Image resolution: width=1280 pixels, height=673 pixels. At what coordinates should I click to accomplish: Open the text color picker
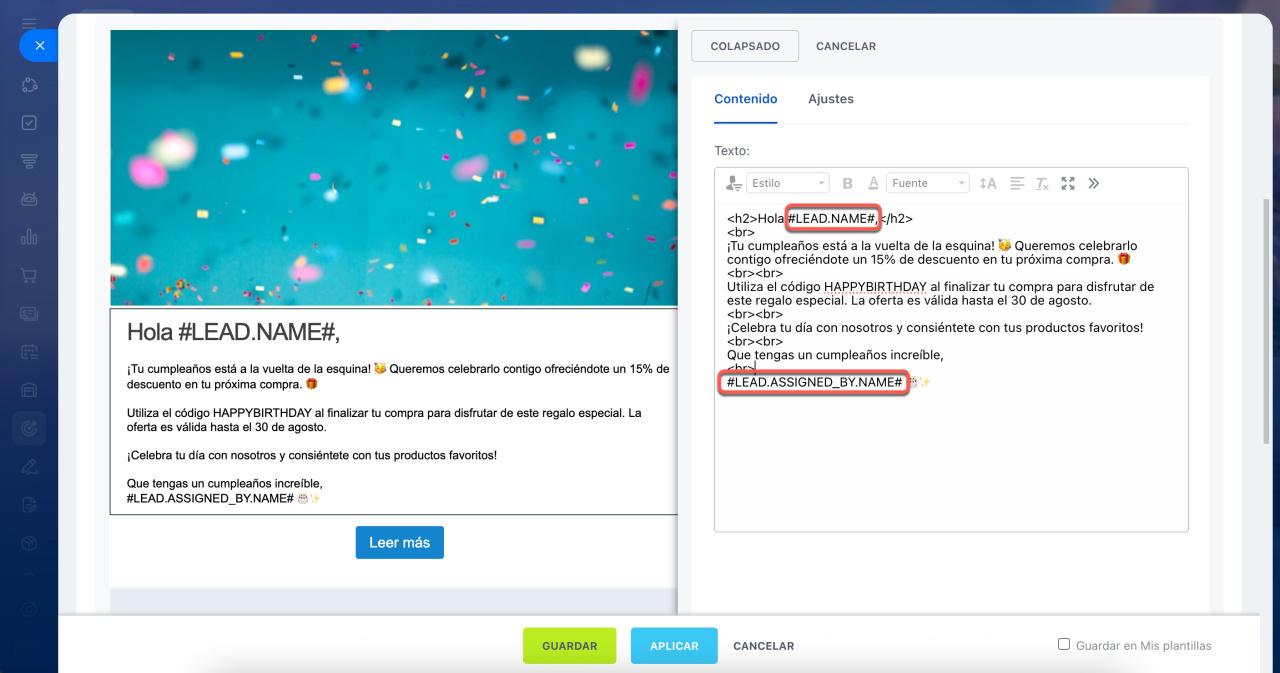click(873, 183)
